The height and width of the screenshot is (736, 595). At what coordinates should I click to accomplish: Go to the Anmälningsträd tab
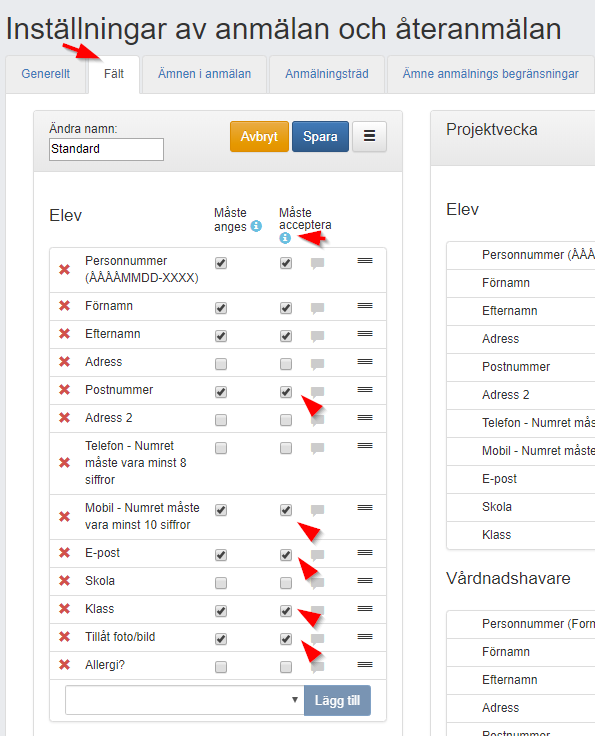(327, 74)
